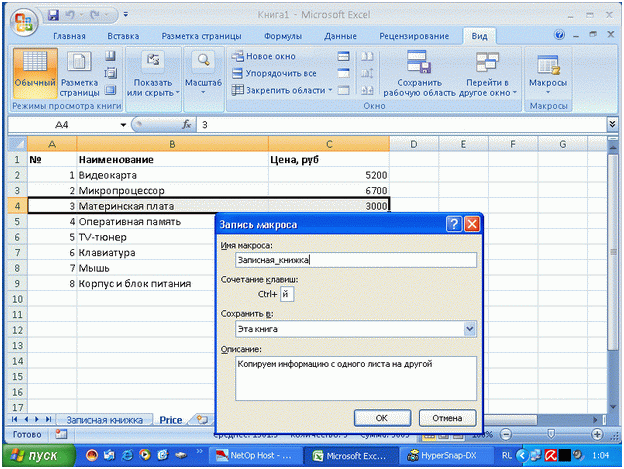This screenshot has height=469, width=624.
Task: Click the macro dialog help button
Action: 454,224
